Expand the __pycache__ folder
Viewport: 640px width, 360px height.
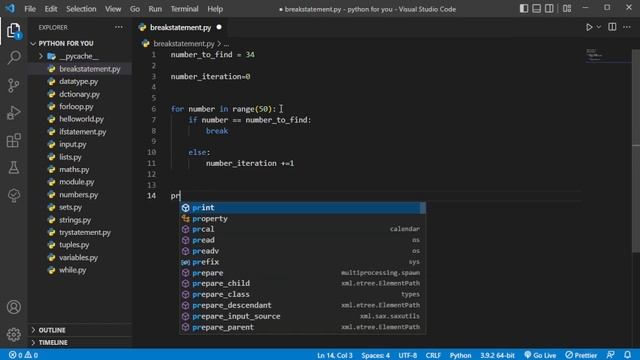click(x=80, y=56)
